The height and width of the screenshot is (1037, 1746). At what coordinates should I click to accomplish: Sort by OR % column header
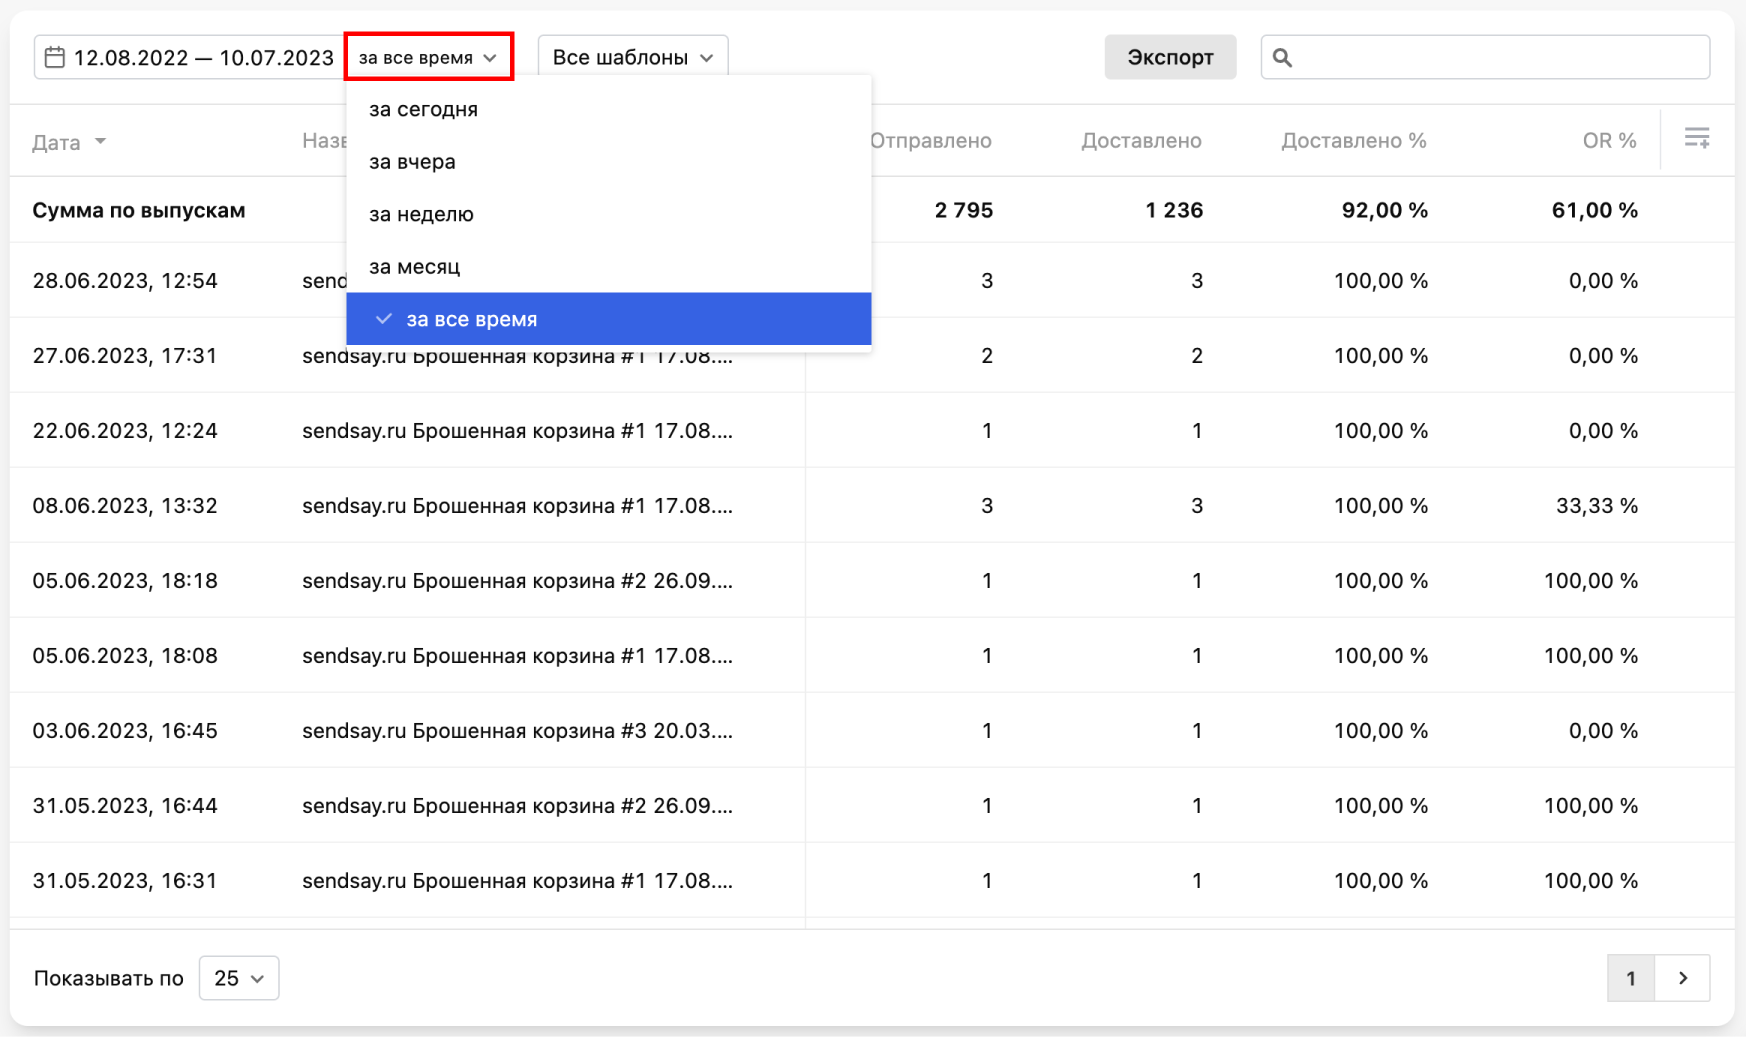tap(1608, 141)
